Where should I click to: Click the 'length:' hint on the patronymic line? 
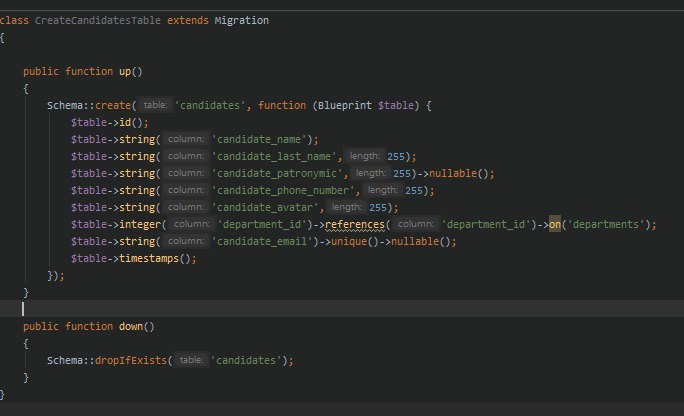[x=371, y=173]
